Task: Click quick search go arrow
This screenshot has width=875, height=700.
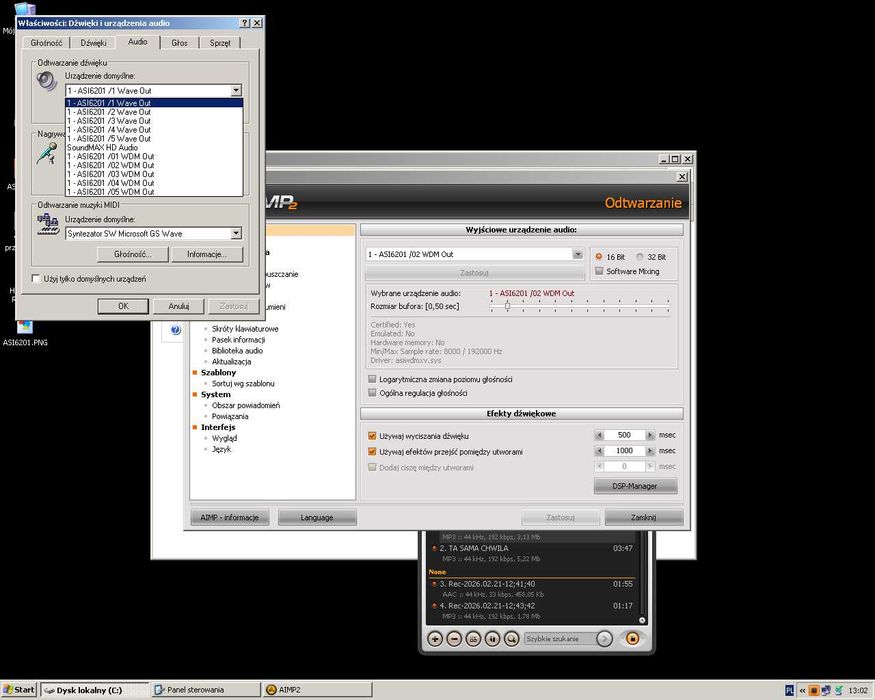Action: [604, 639]
